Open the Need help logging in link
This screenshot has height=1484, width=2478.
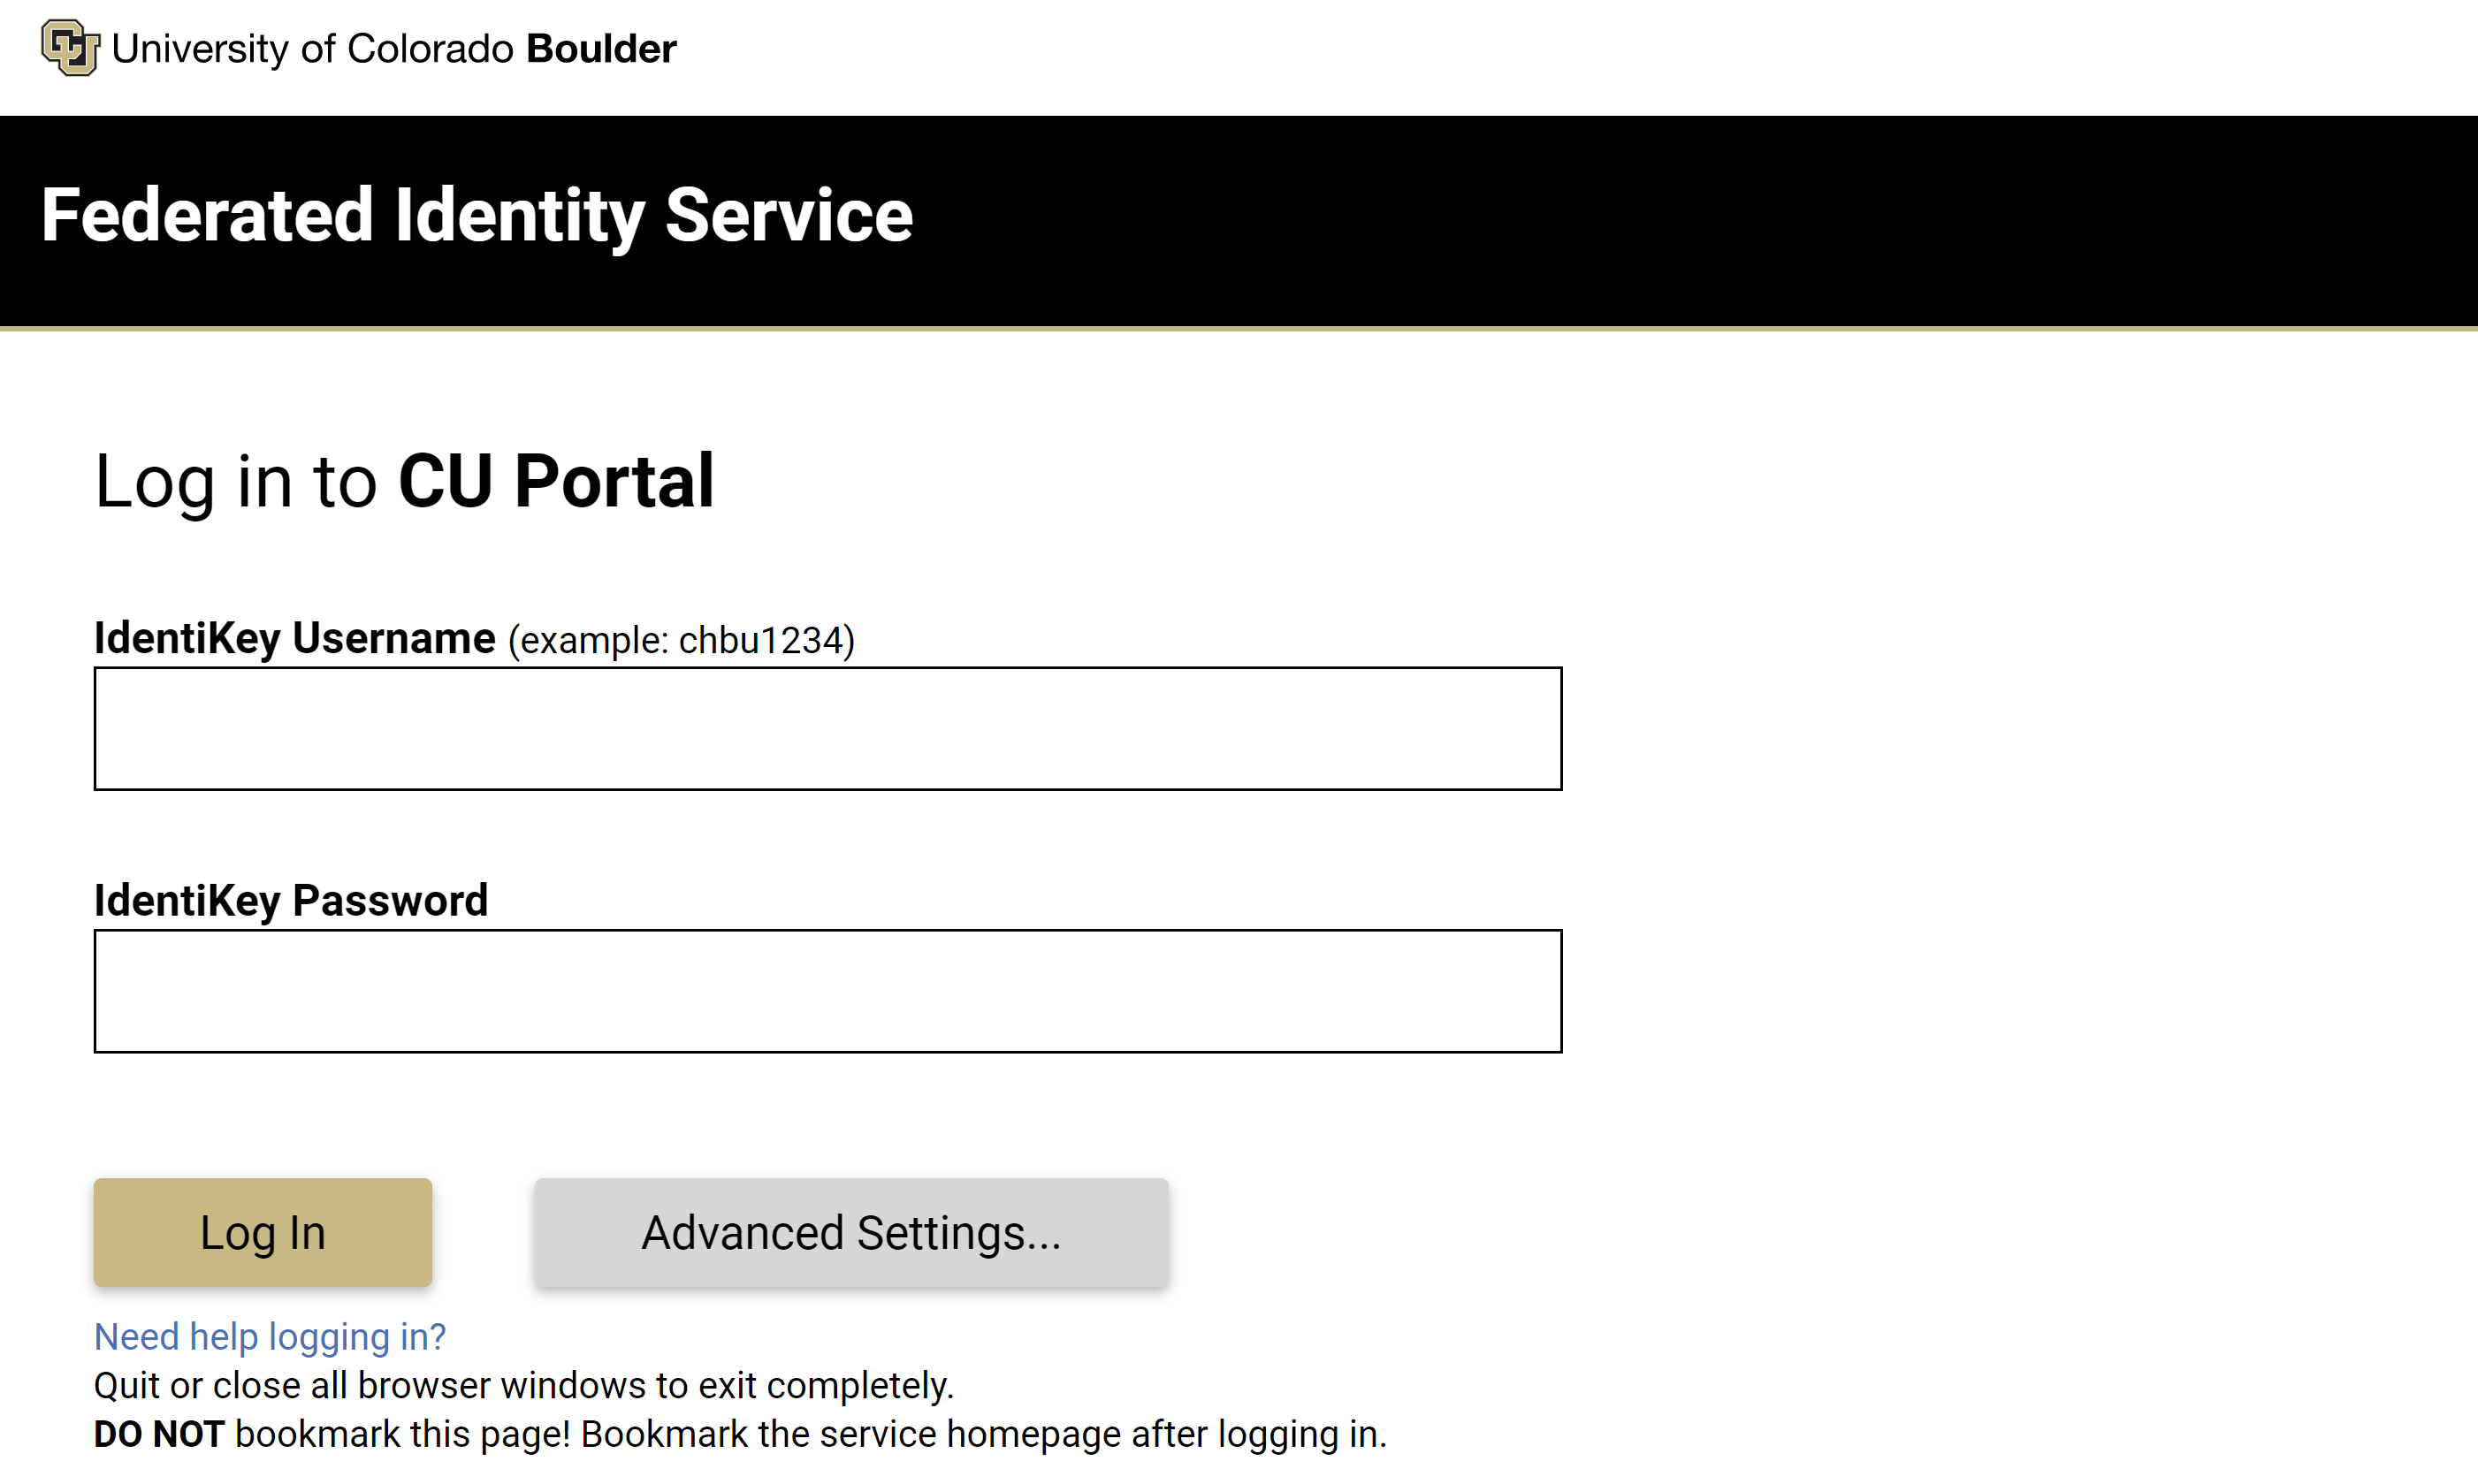coord(270,1336)
